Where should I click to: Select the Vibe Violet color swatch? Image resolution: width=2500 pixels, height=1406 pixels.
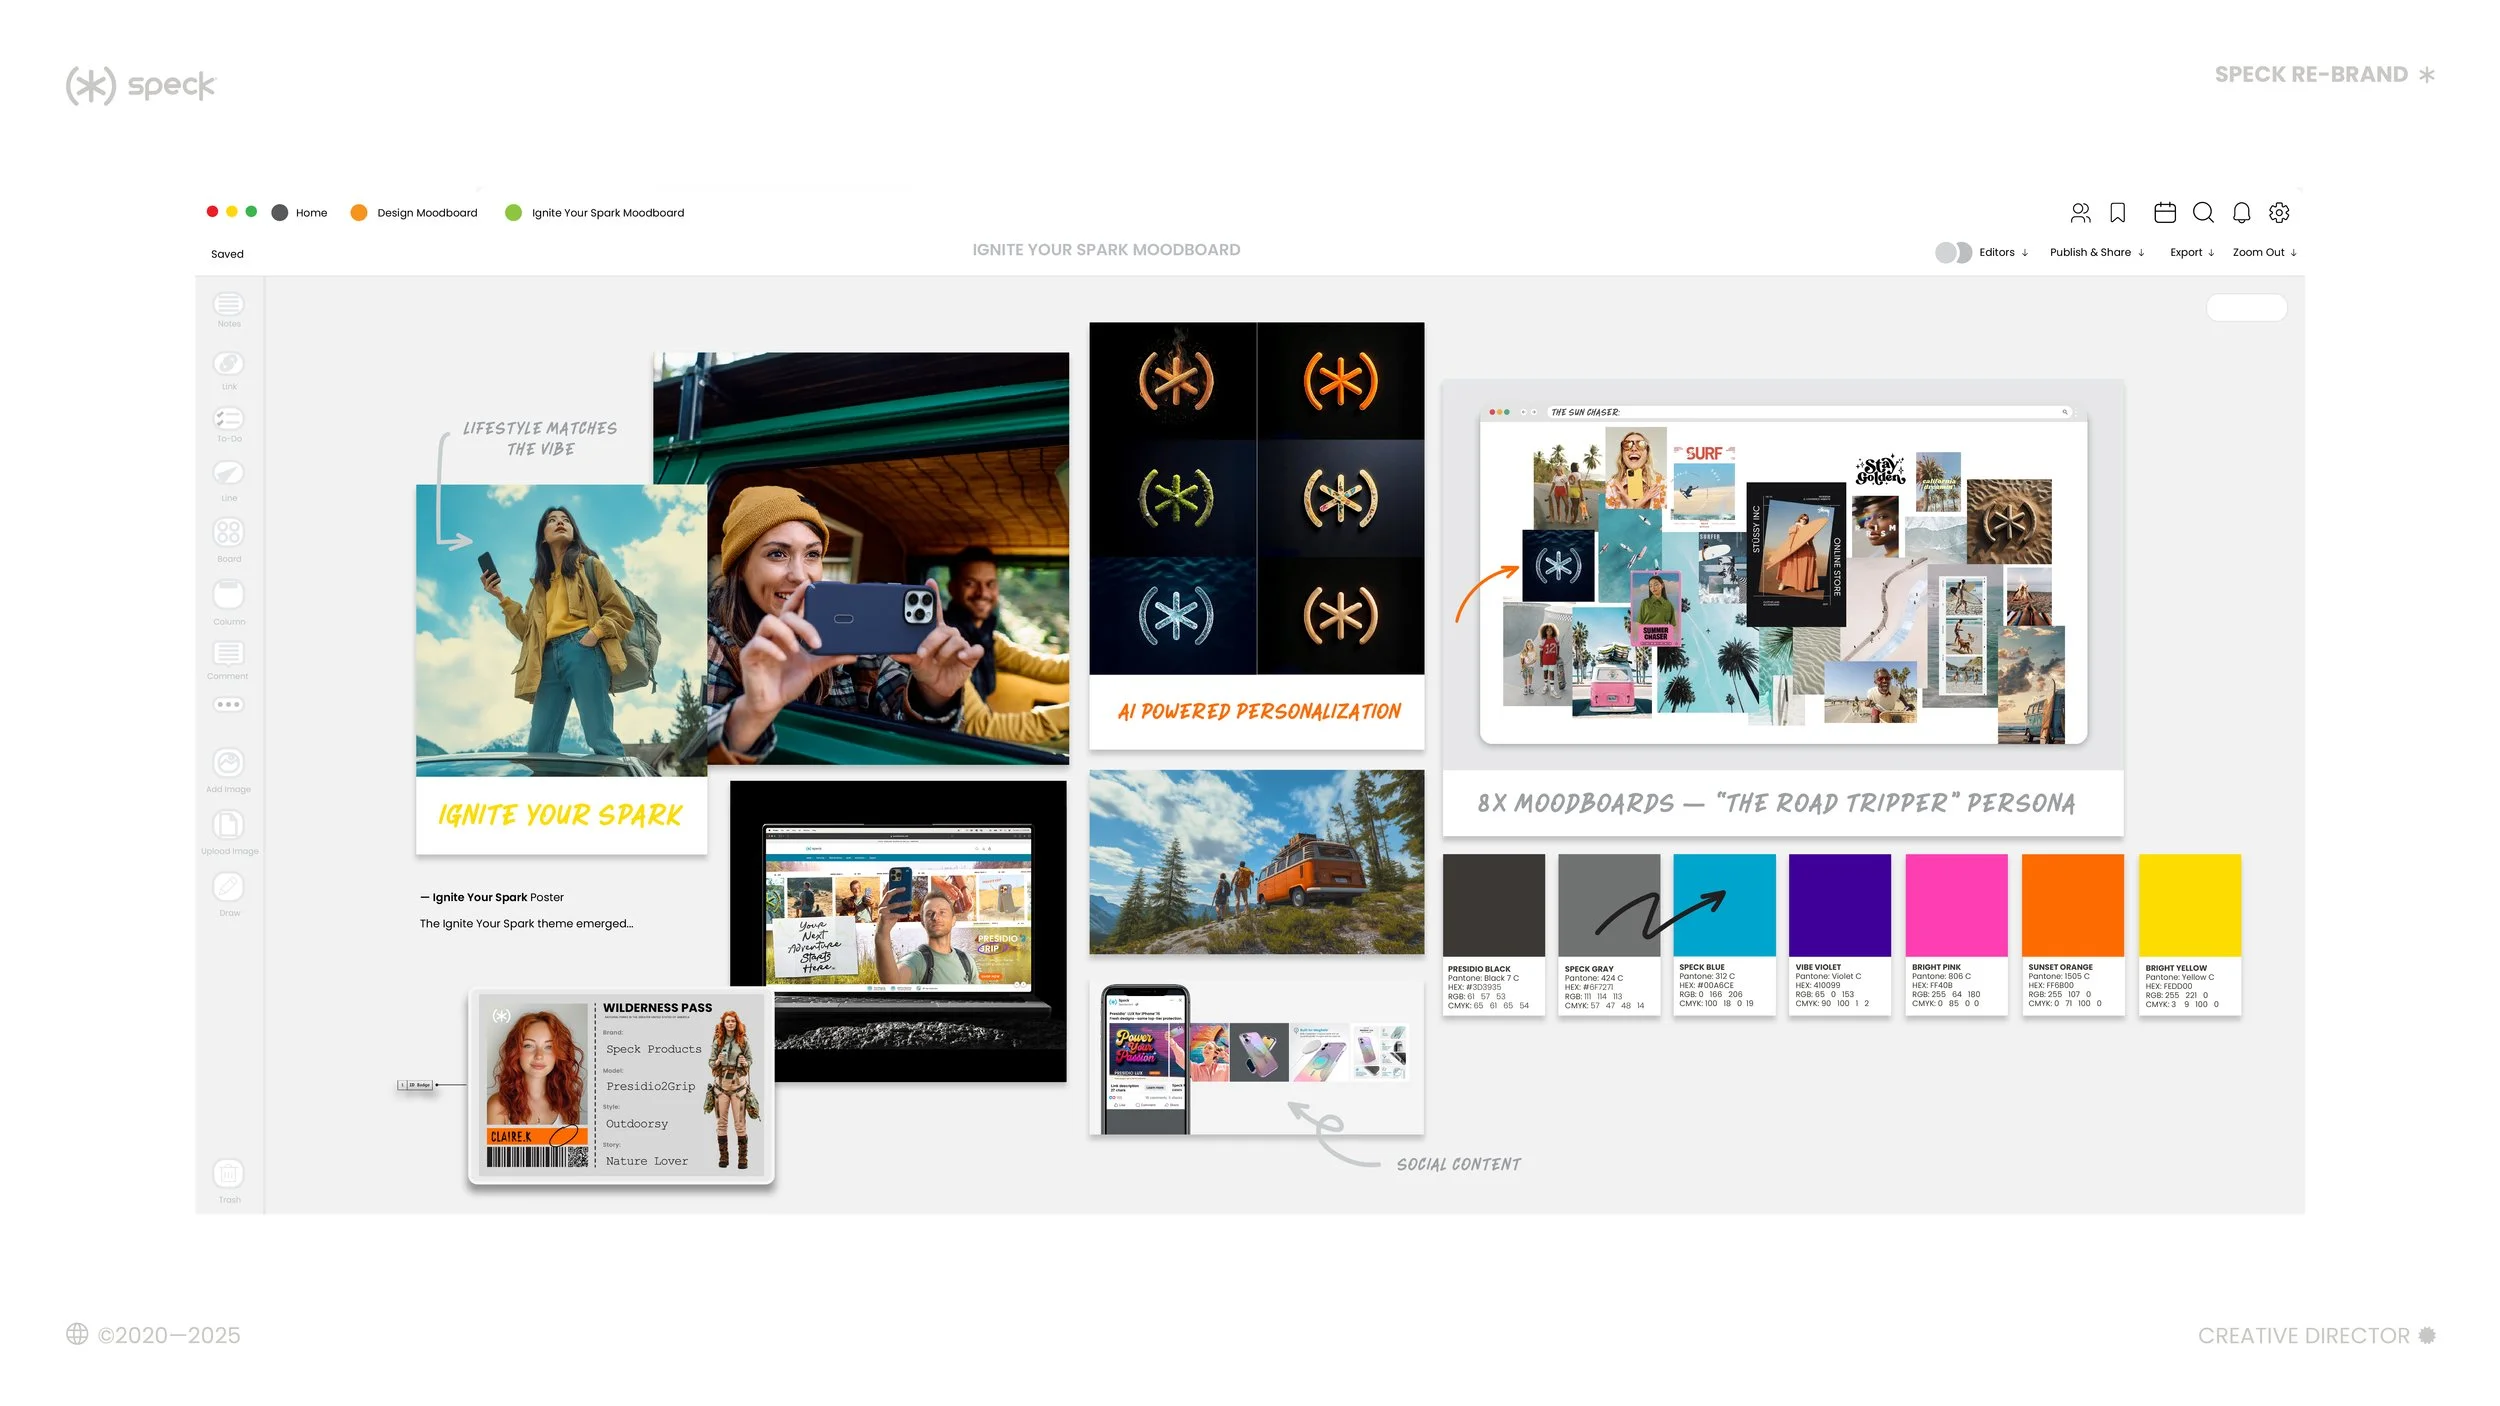pyautogui.click(x=1839, y=906)
